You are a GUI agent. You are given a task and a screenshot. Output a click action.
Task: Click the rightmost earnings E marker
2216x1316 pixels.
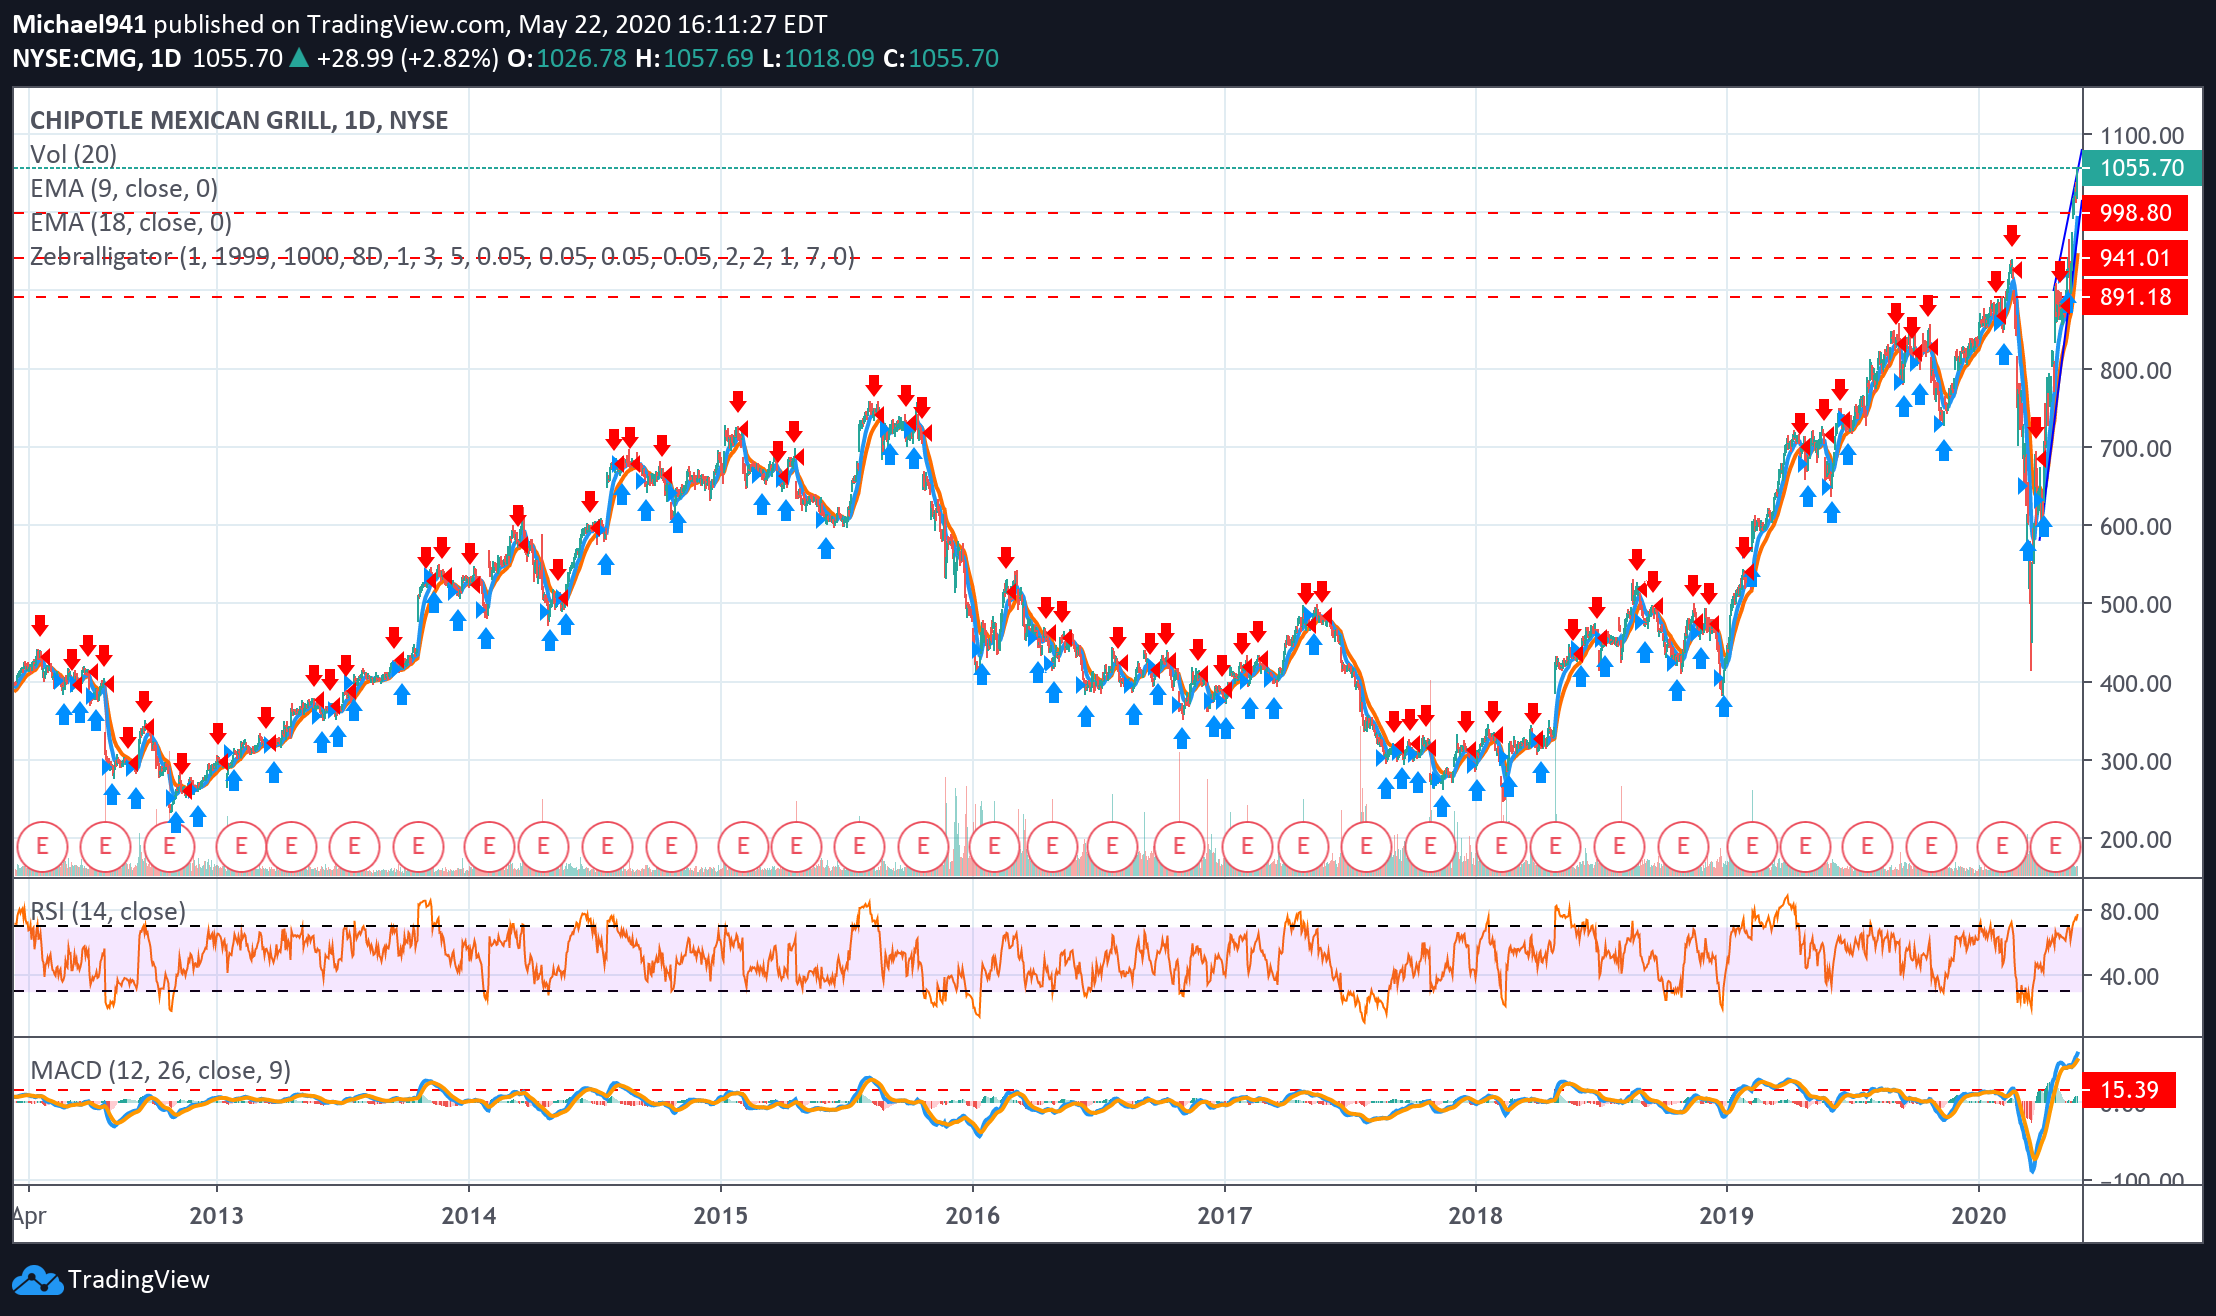click(2055, 846)
